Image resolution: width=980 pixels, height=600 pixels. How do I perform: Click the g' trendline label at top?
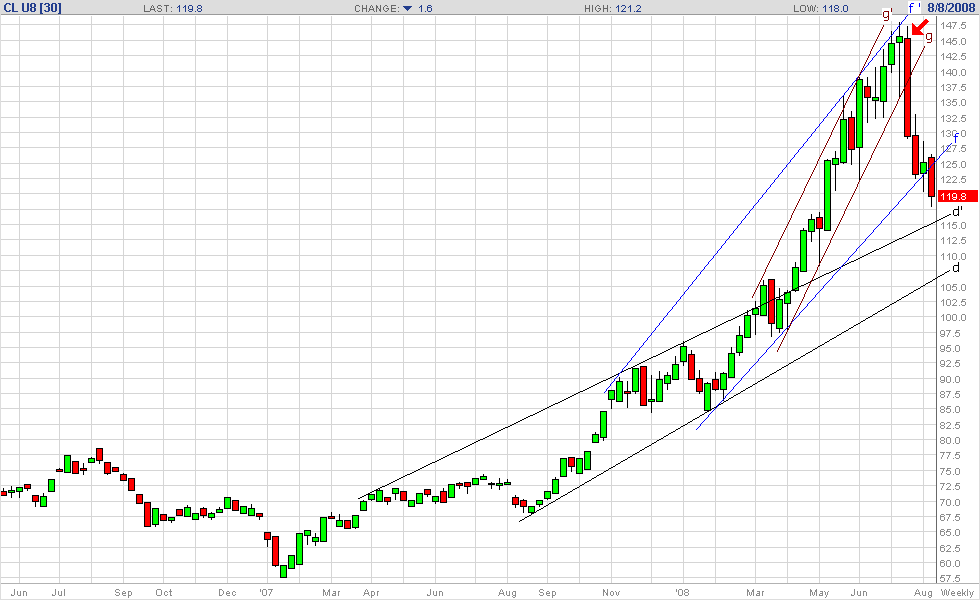pyautogui.click(x=887, y=14)
